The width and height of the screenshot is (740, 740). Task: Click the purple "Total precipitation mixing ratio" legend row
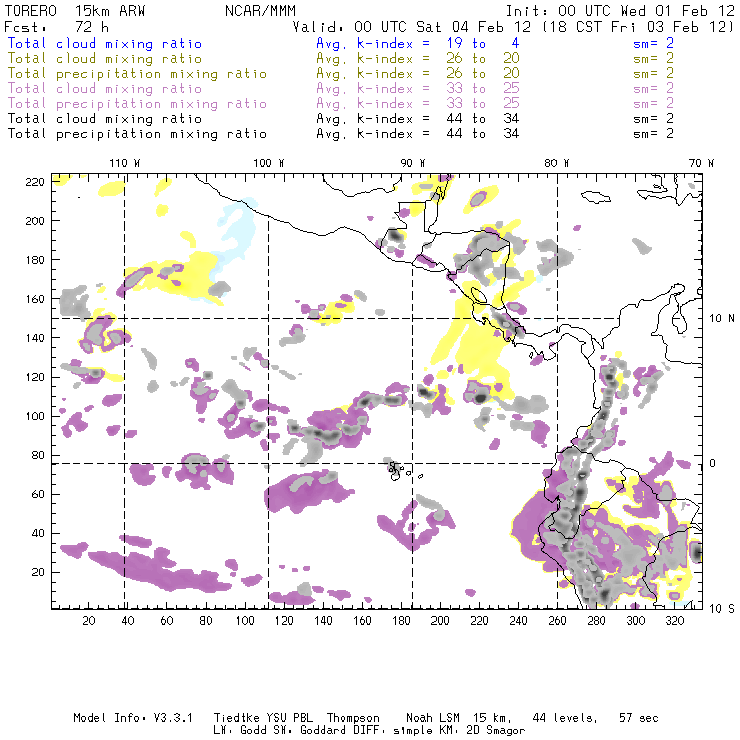click(x=137, y=104)
